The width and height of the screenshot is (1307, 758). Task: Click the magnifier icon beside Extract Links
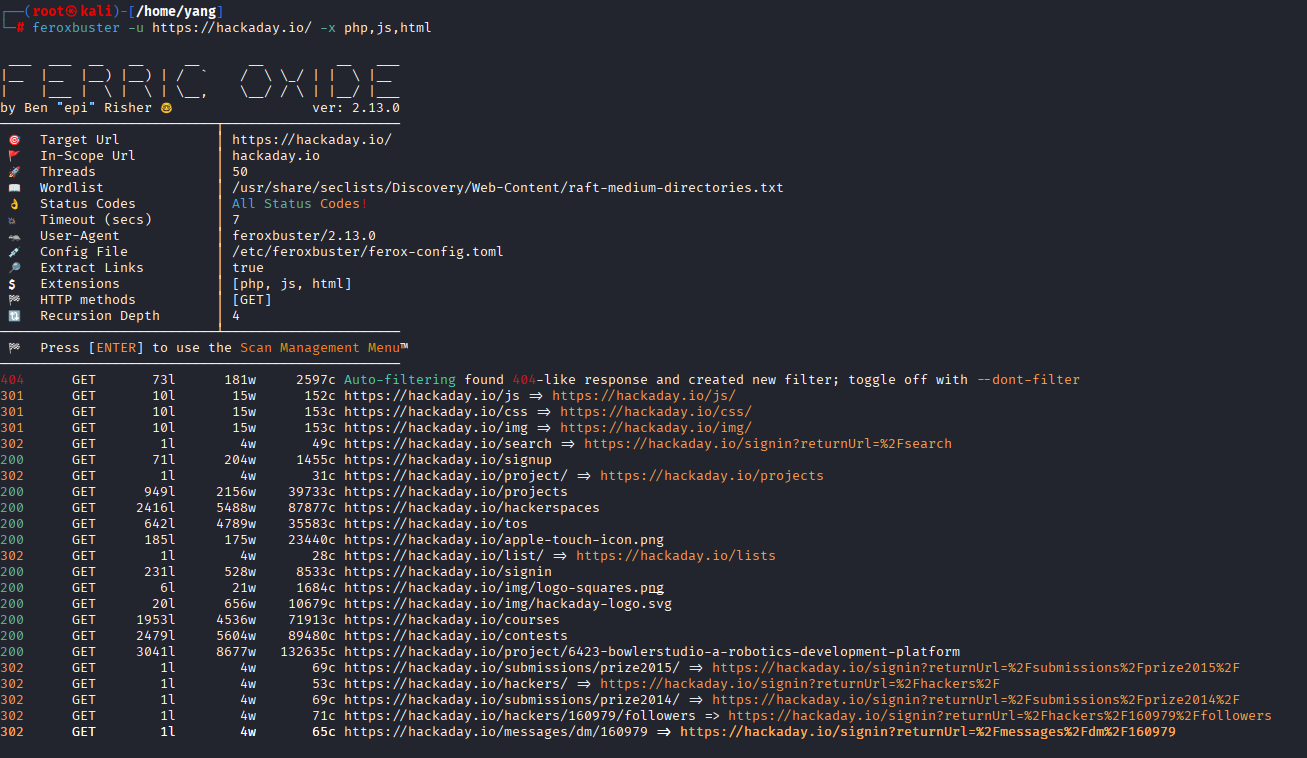14,268
